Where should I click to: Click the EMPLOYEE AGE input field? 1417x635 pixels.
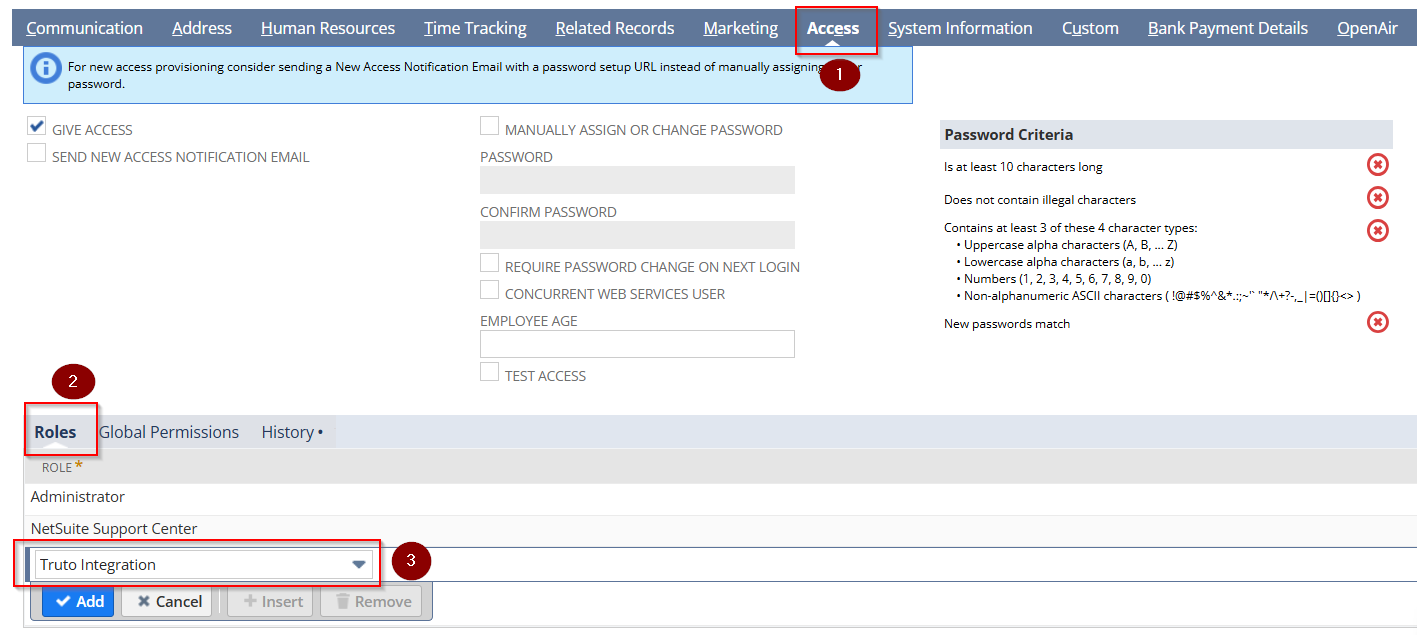pos(637,343)
